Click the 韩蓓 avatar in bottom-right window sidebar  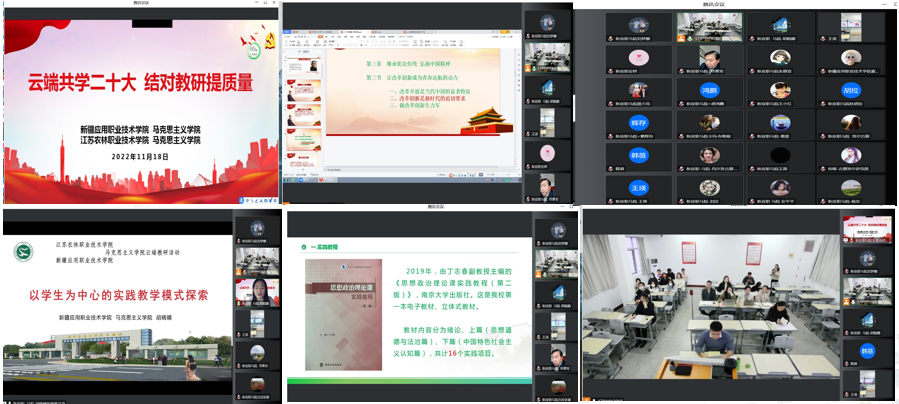867,350
